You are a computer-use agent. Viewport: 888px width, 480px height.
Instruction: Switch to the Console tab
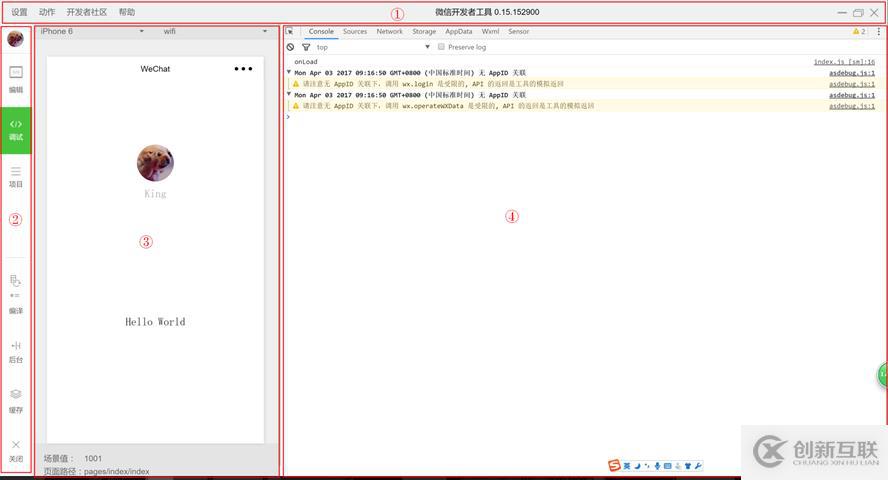click(321, 32)
